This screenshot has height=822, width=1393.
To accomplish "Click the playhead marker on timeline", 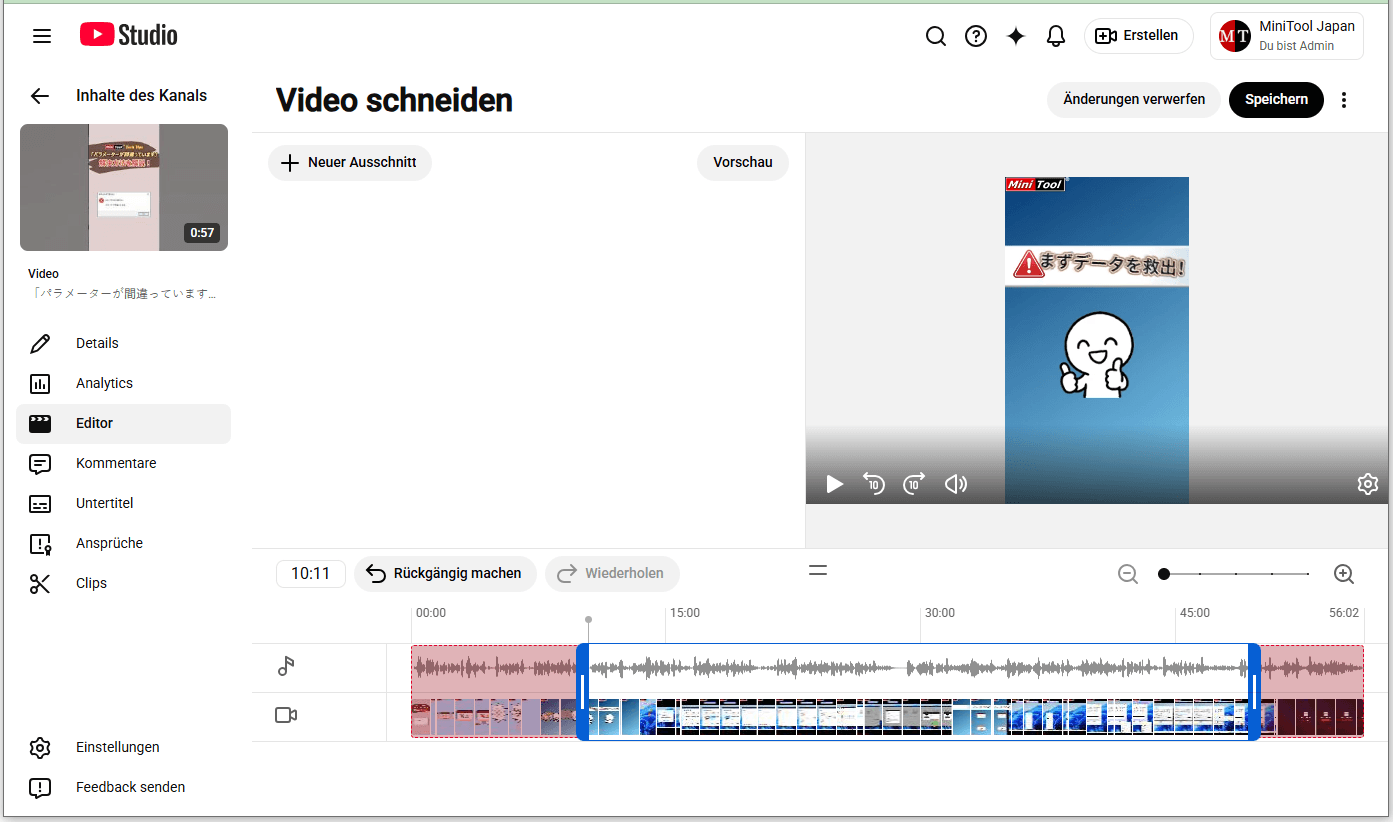I will (588, 621).
